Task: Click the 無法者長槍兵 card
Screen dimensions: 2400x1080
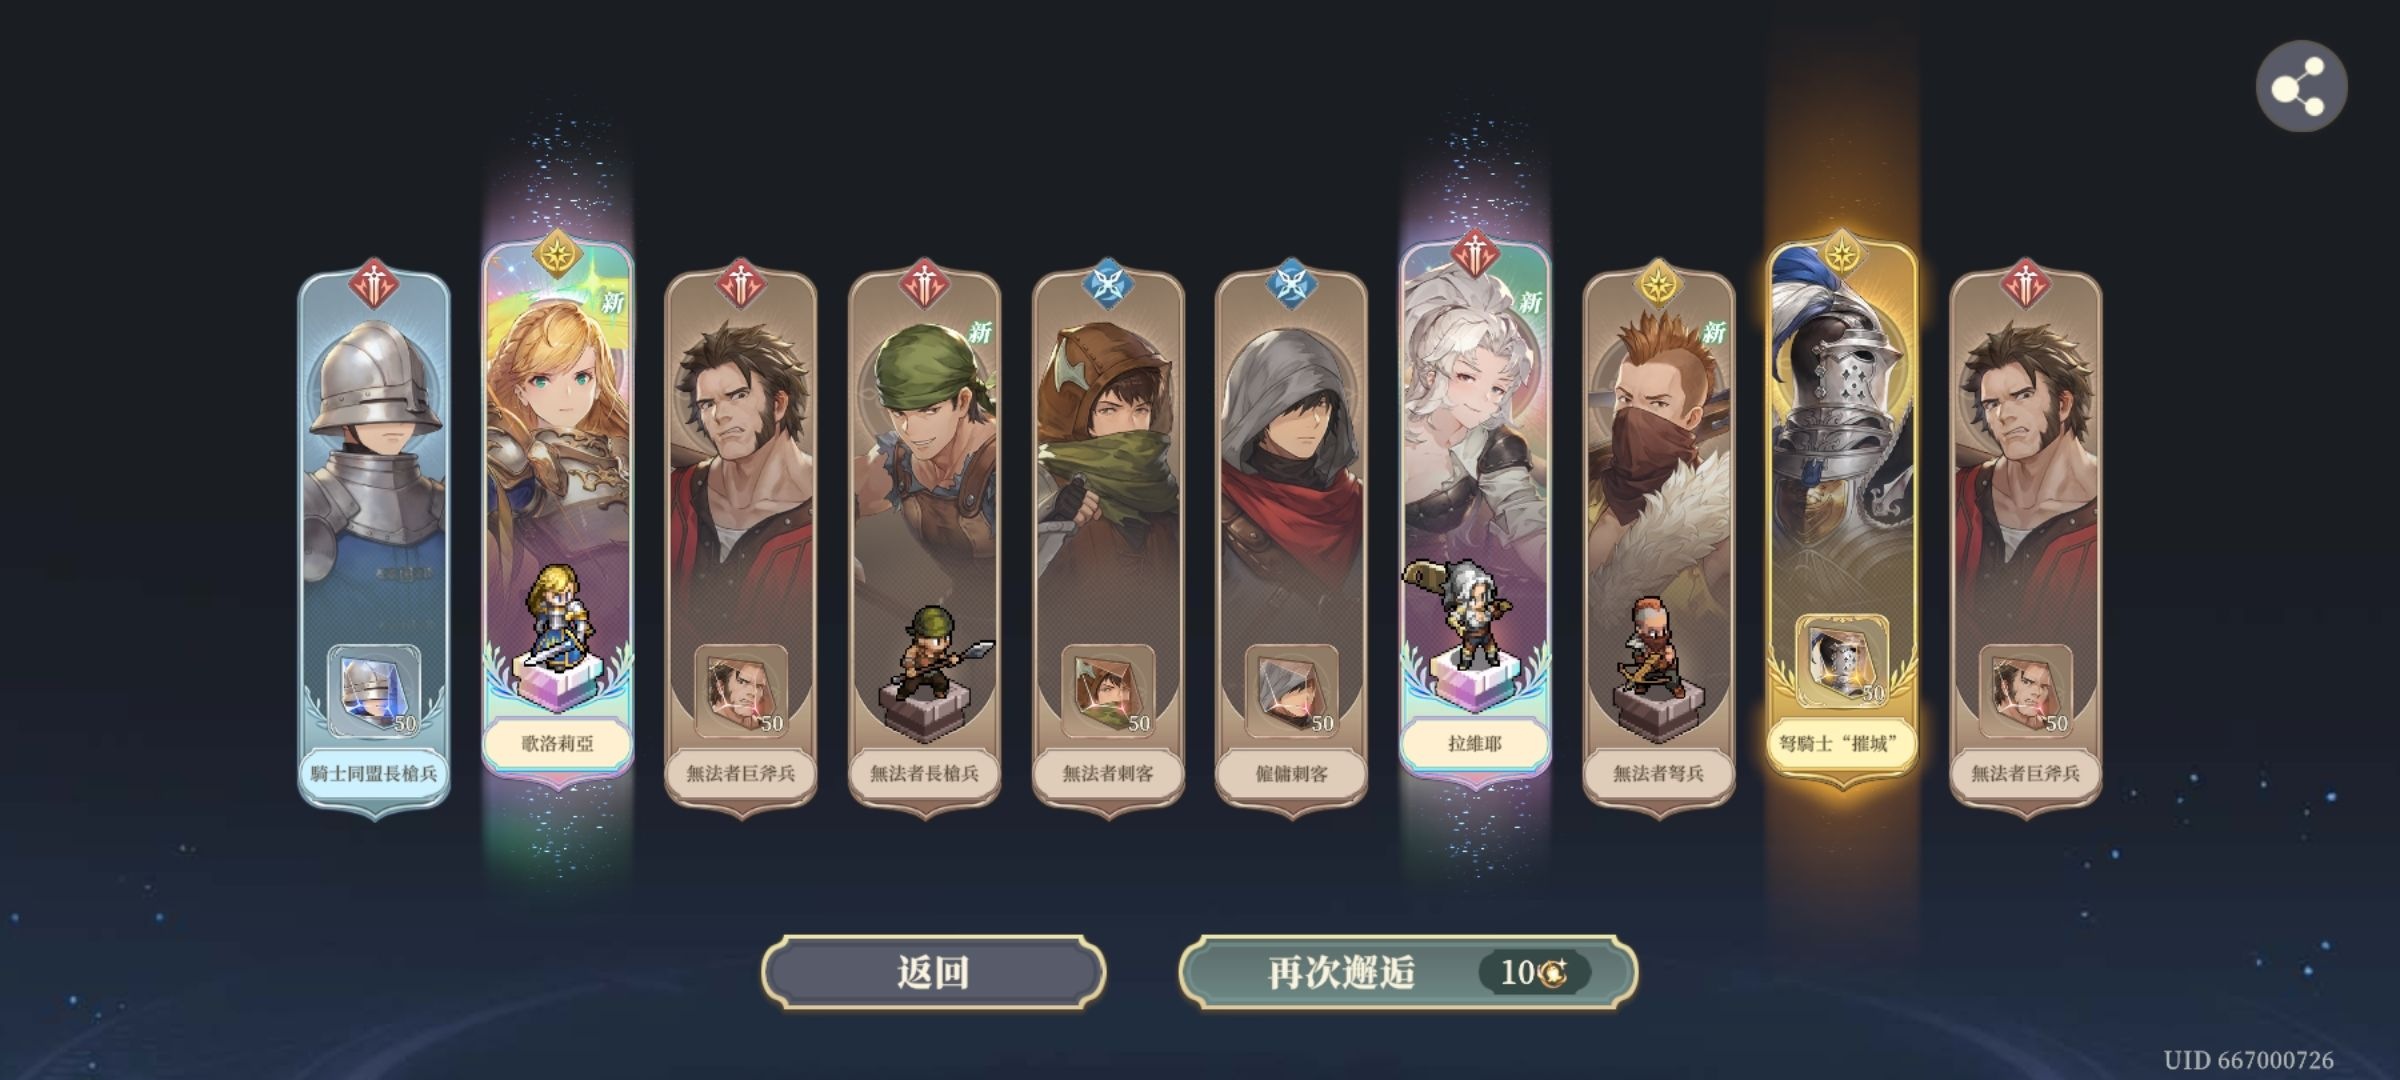Action: [924, 540]
